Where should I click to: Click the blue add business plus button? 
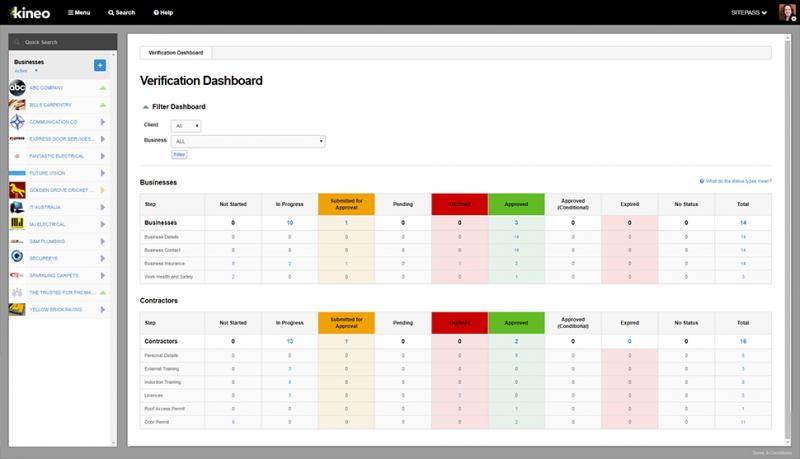coord(100,65)
